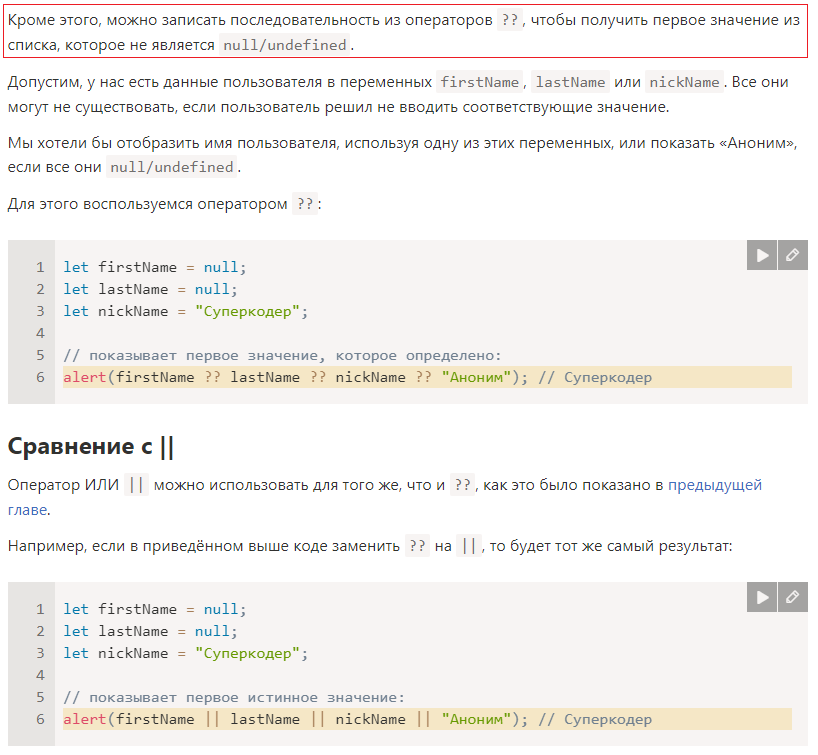This screenshot has width=818, height=755.
Task: Click line number 6 in the first code block
Action: point(40,377)
